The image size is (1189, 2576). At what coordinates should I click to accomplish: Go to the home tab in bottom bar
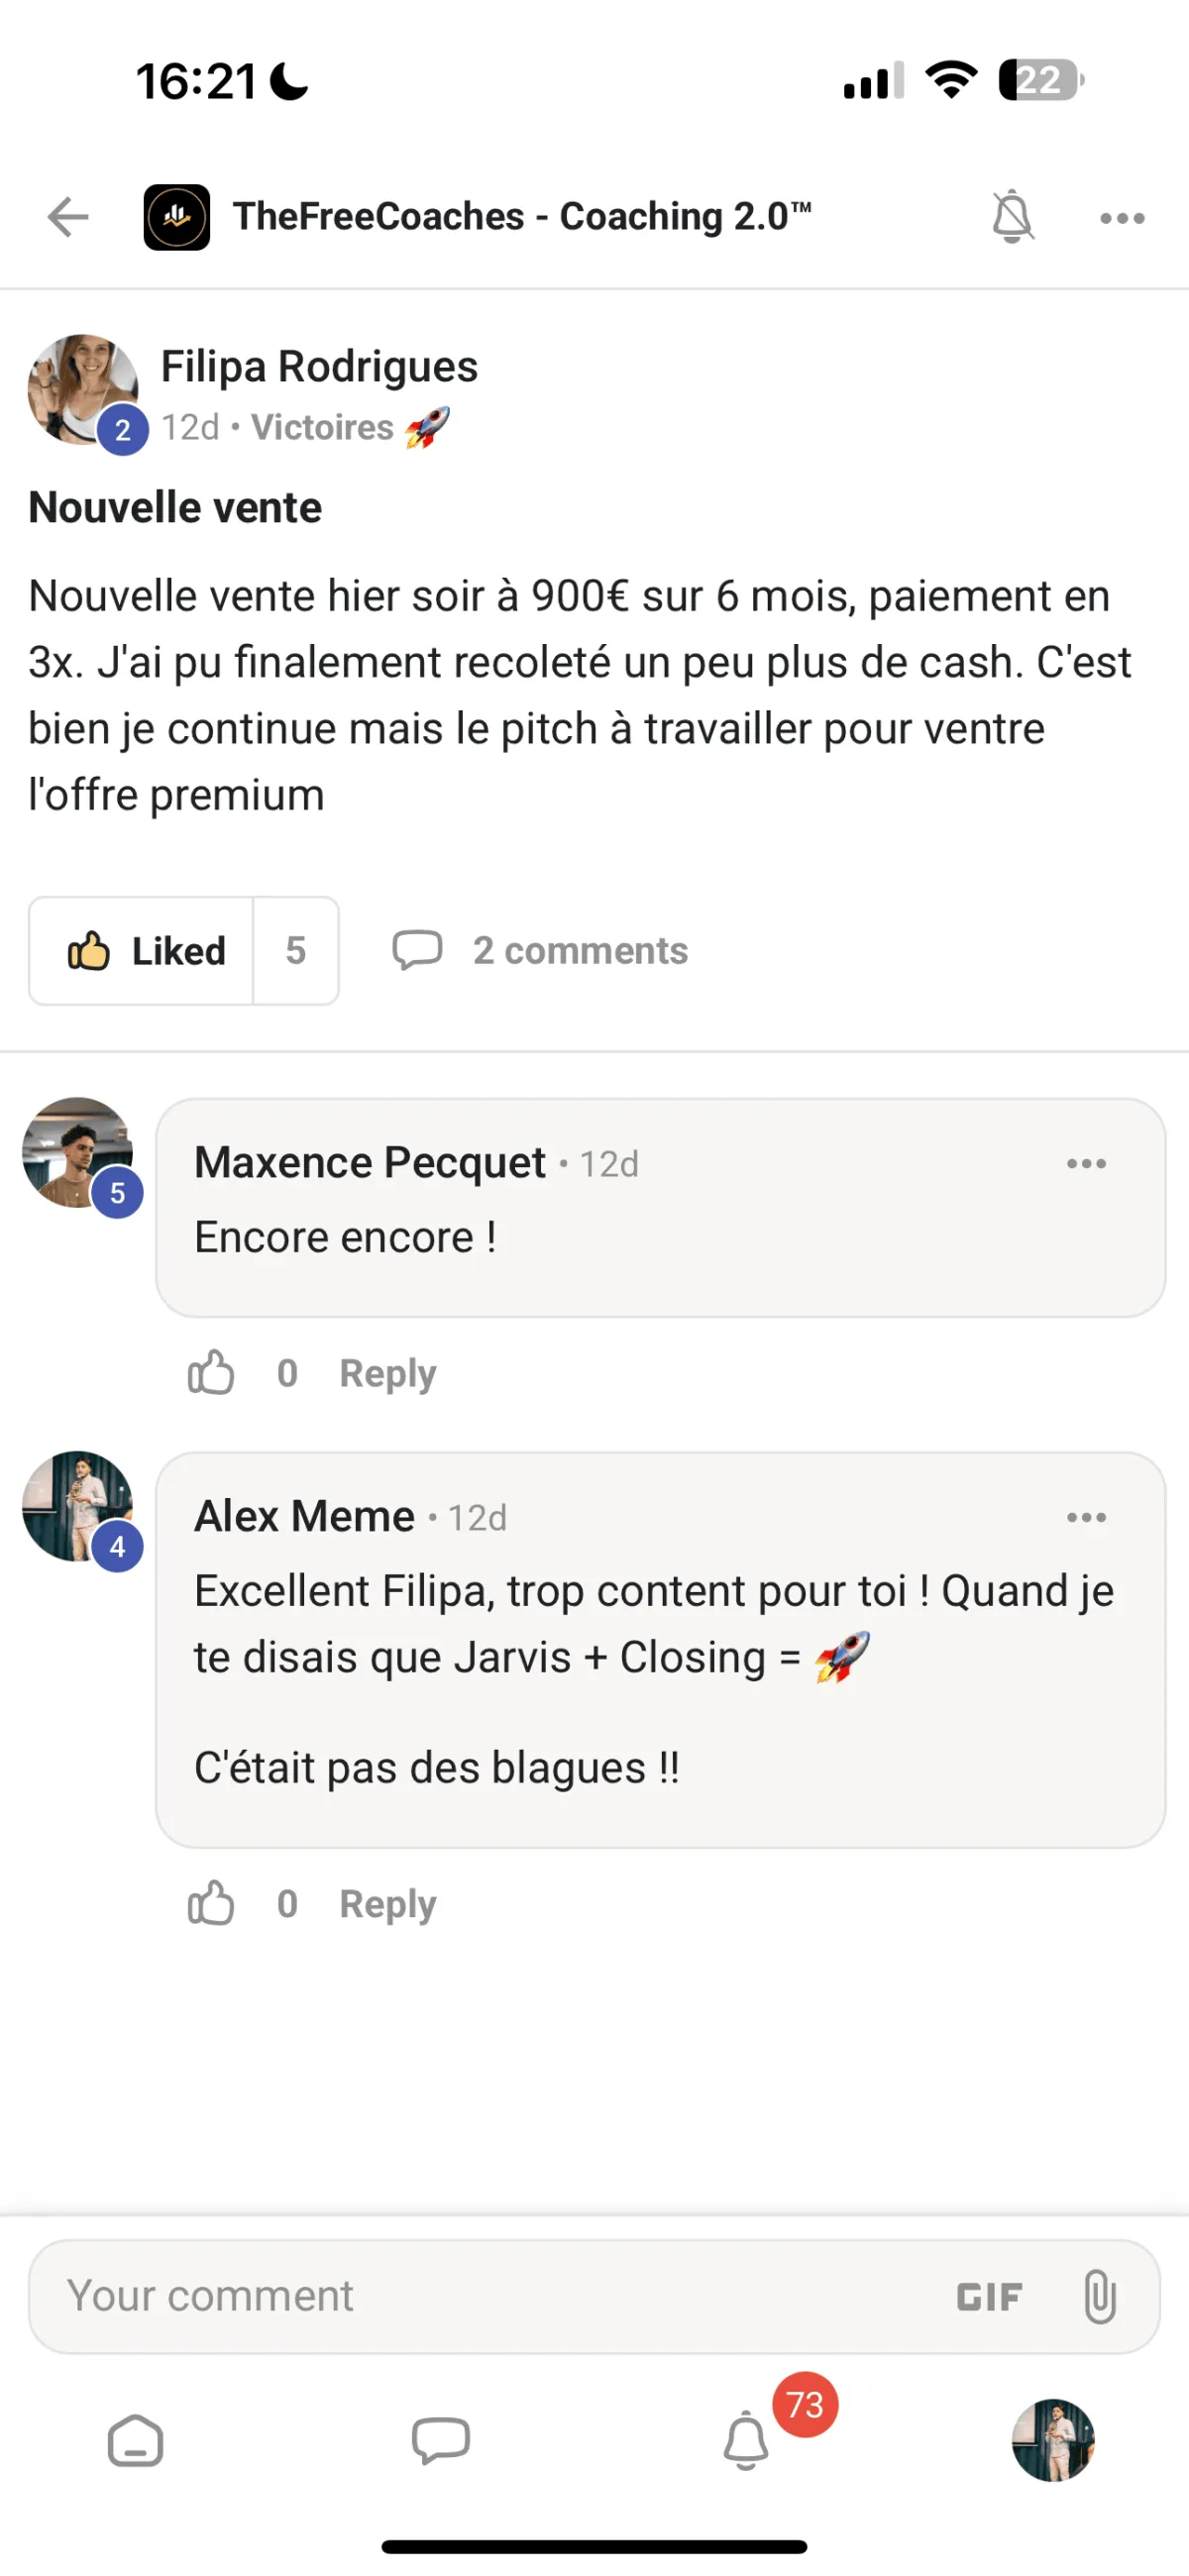tap(135, 2441)
